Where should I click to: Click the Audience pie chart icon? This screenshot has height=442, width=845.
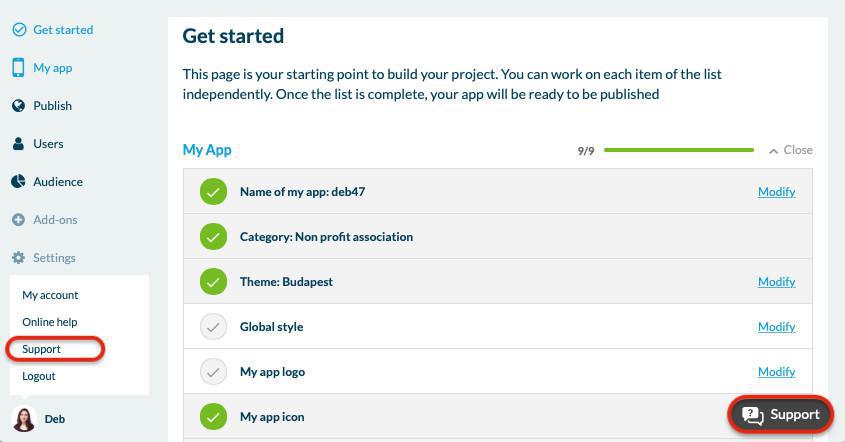[x=18, y=182]
